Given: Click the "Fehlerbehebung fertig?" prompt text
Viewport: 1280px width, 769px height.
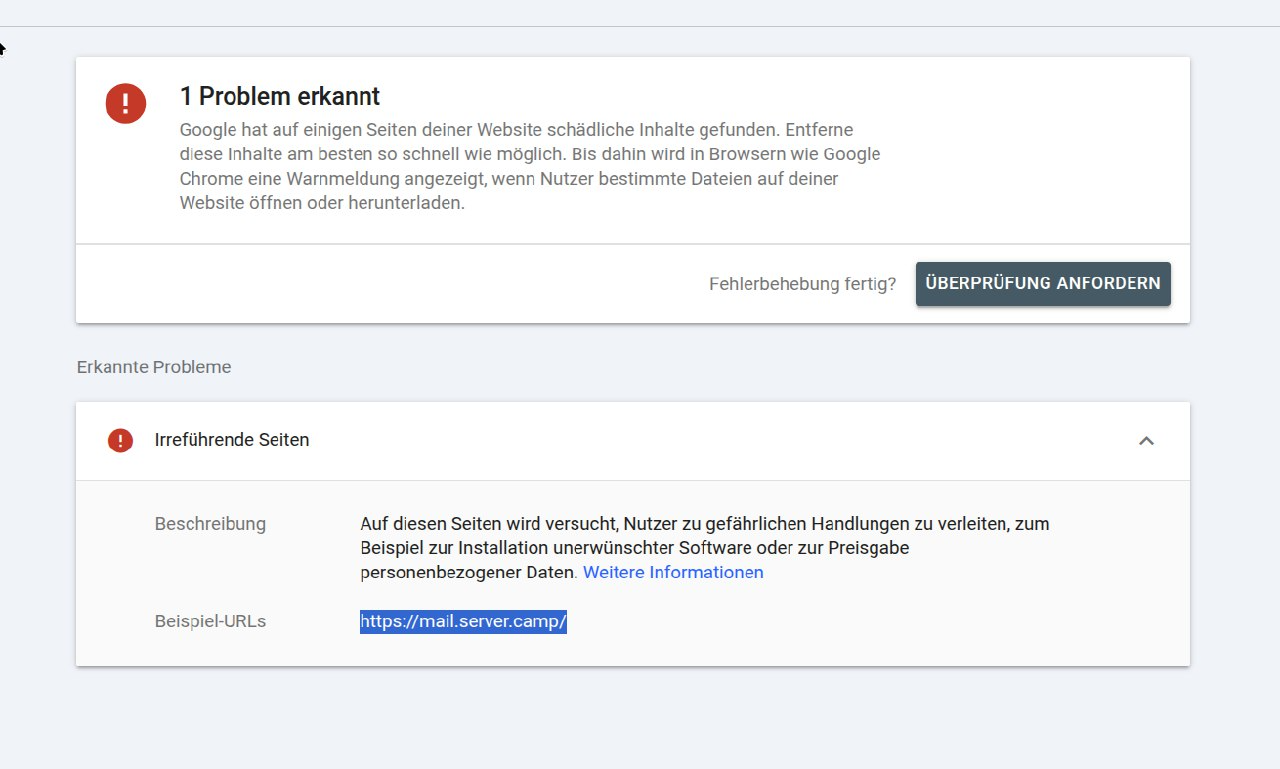Looking at the screenshot, I should tap(802, 284).
